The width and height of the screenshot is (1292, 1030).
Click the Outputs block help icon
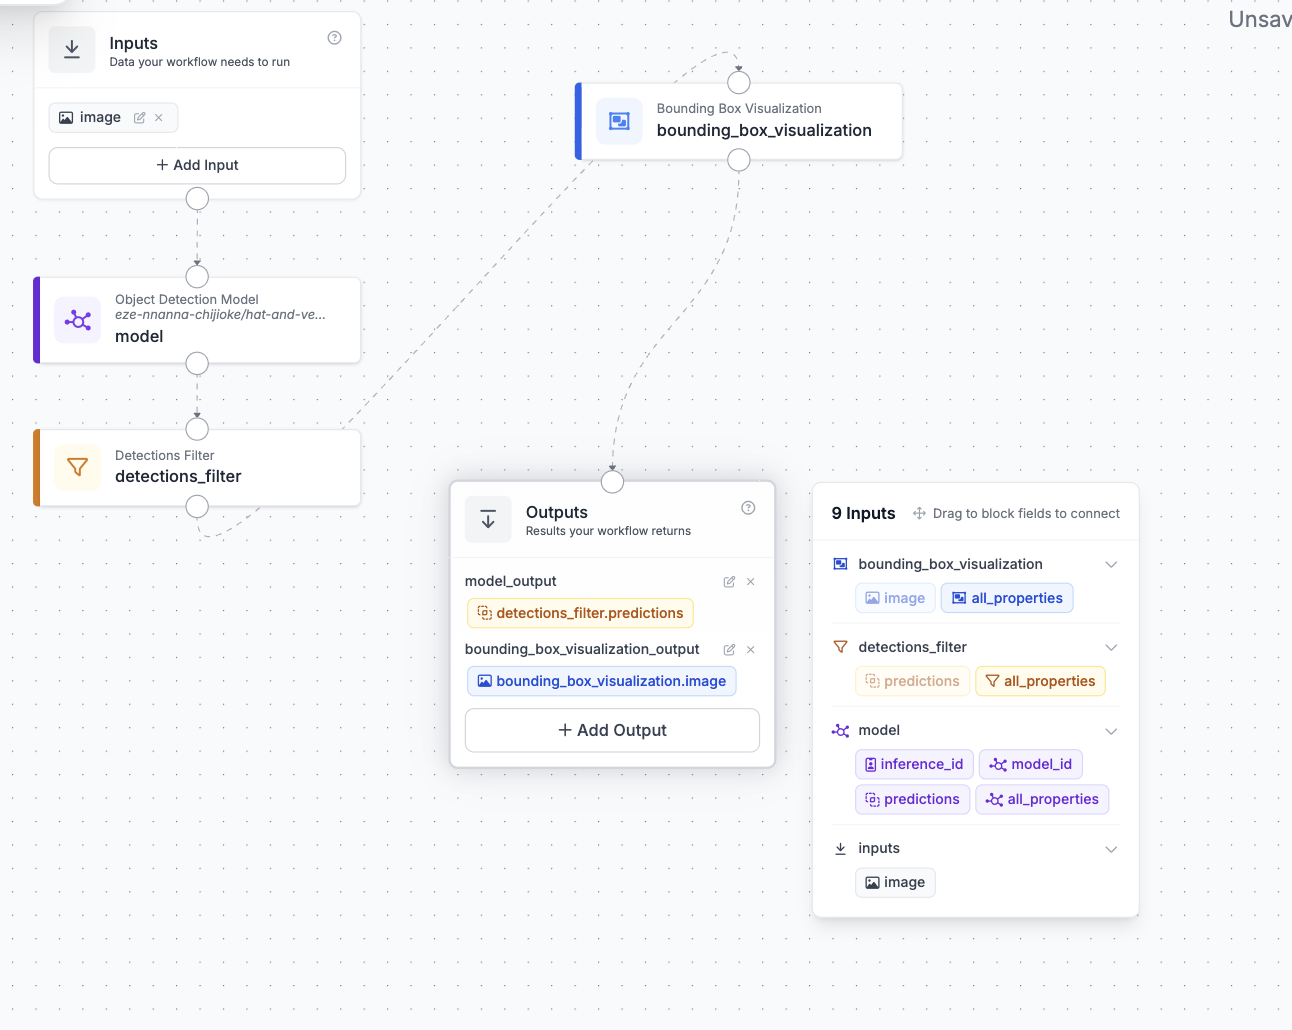coord(748,508)
